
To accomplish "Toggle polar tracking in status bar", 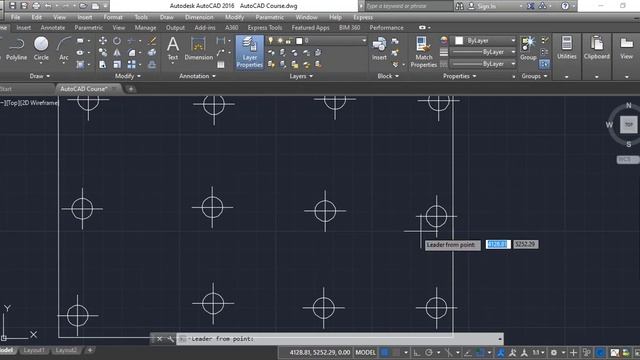I will coord(429,352).
